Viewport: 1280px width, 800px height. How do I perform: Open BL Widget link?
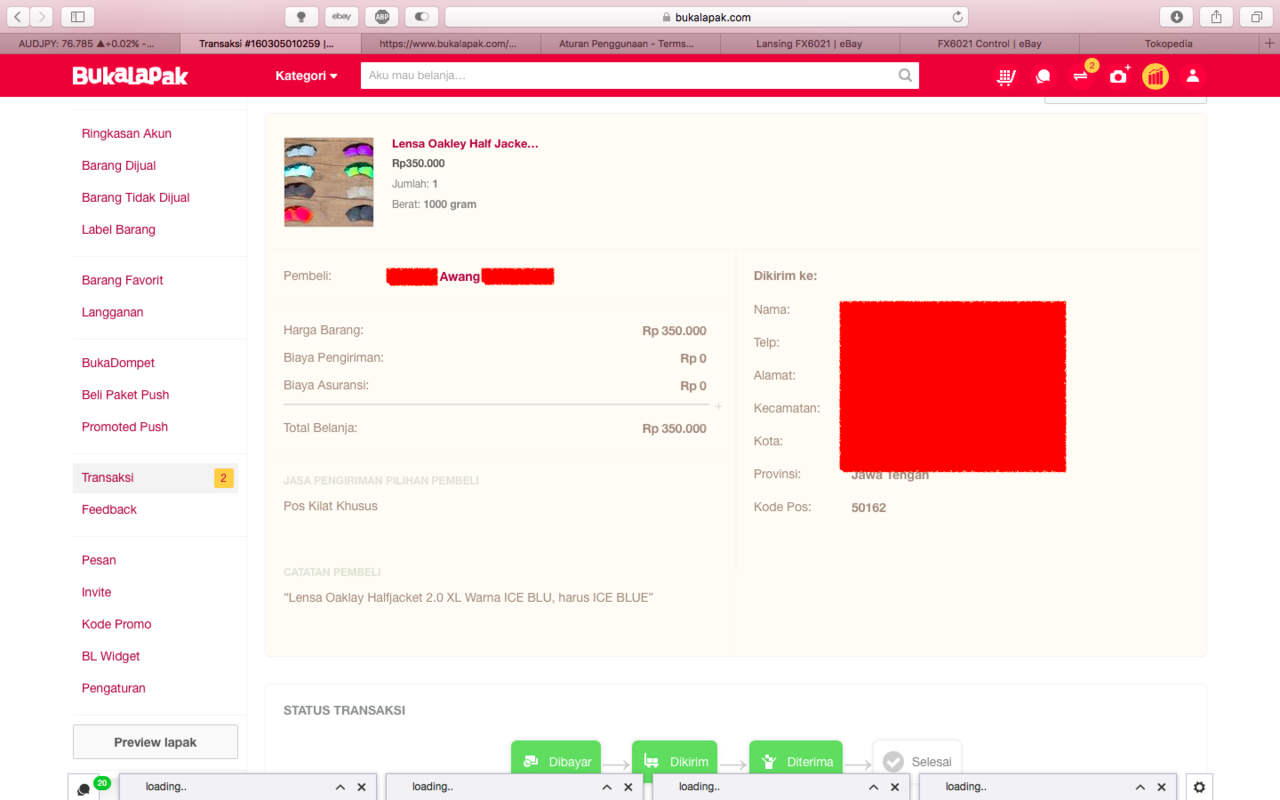pos(111,656)
